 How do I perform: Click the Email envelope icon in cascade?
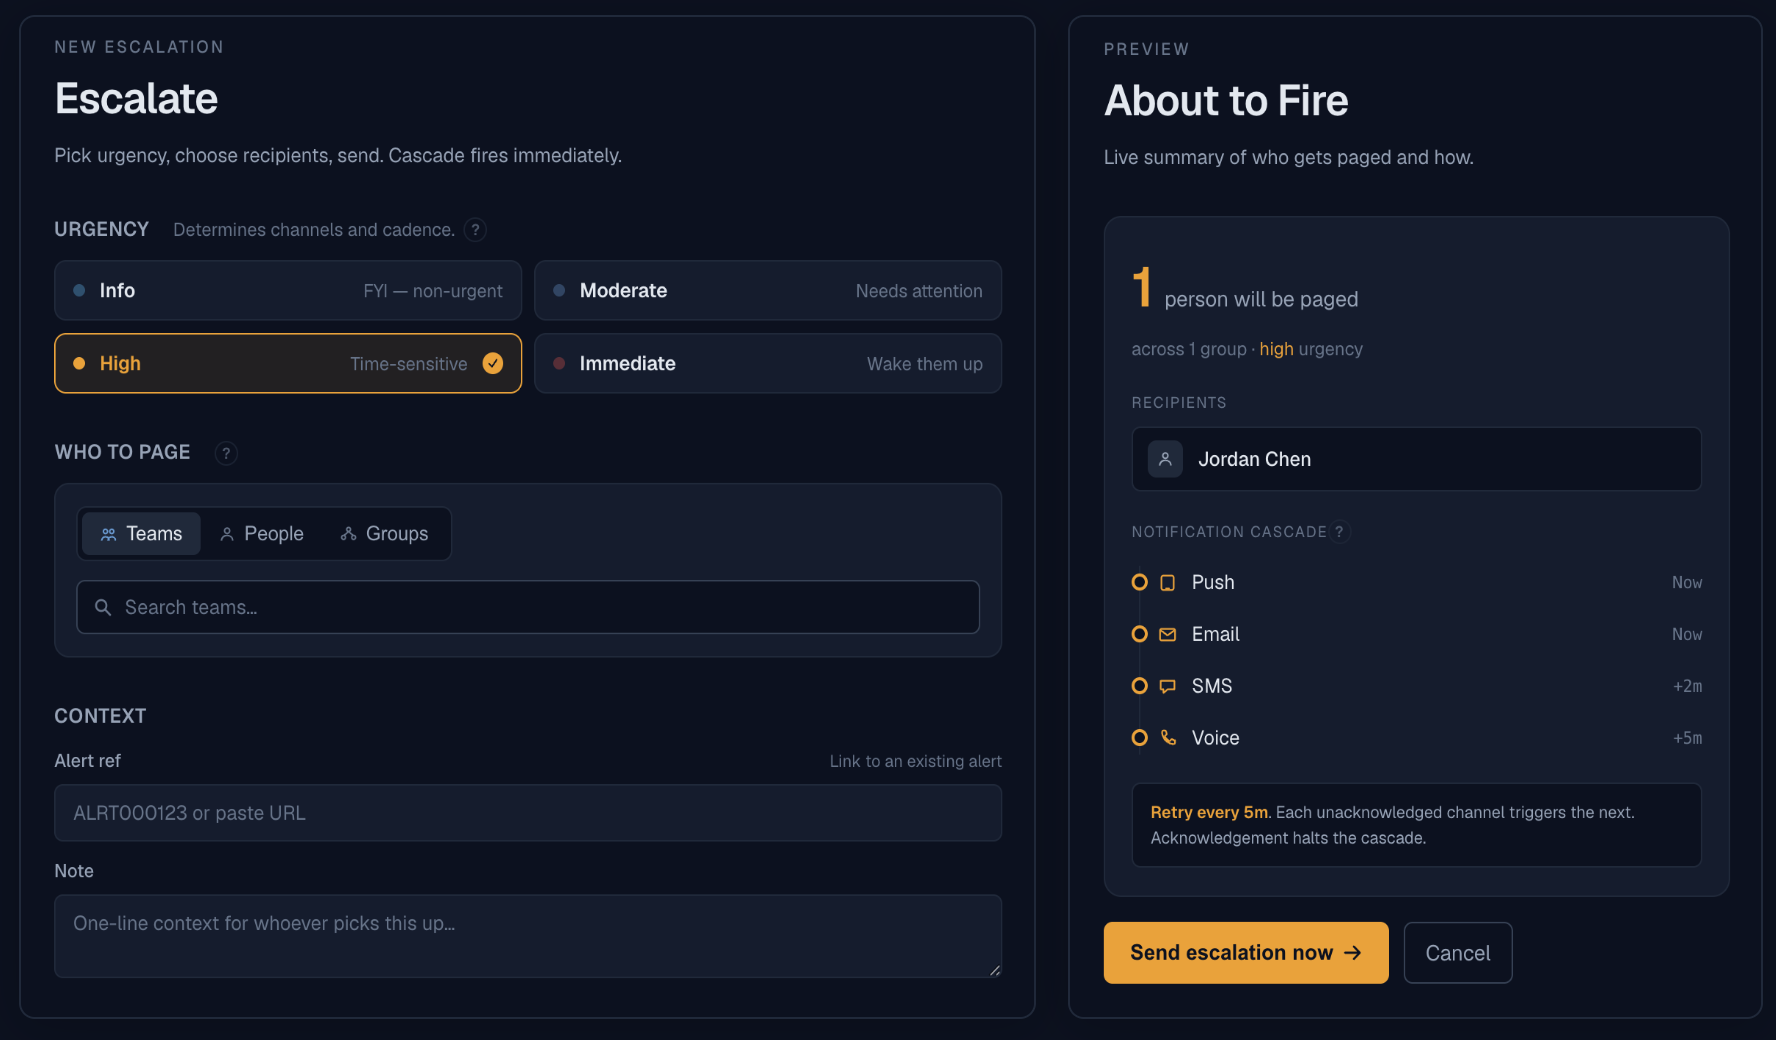coord(1167,635)
